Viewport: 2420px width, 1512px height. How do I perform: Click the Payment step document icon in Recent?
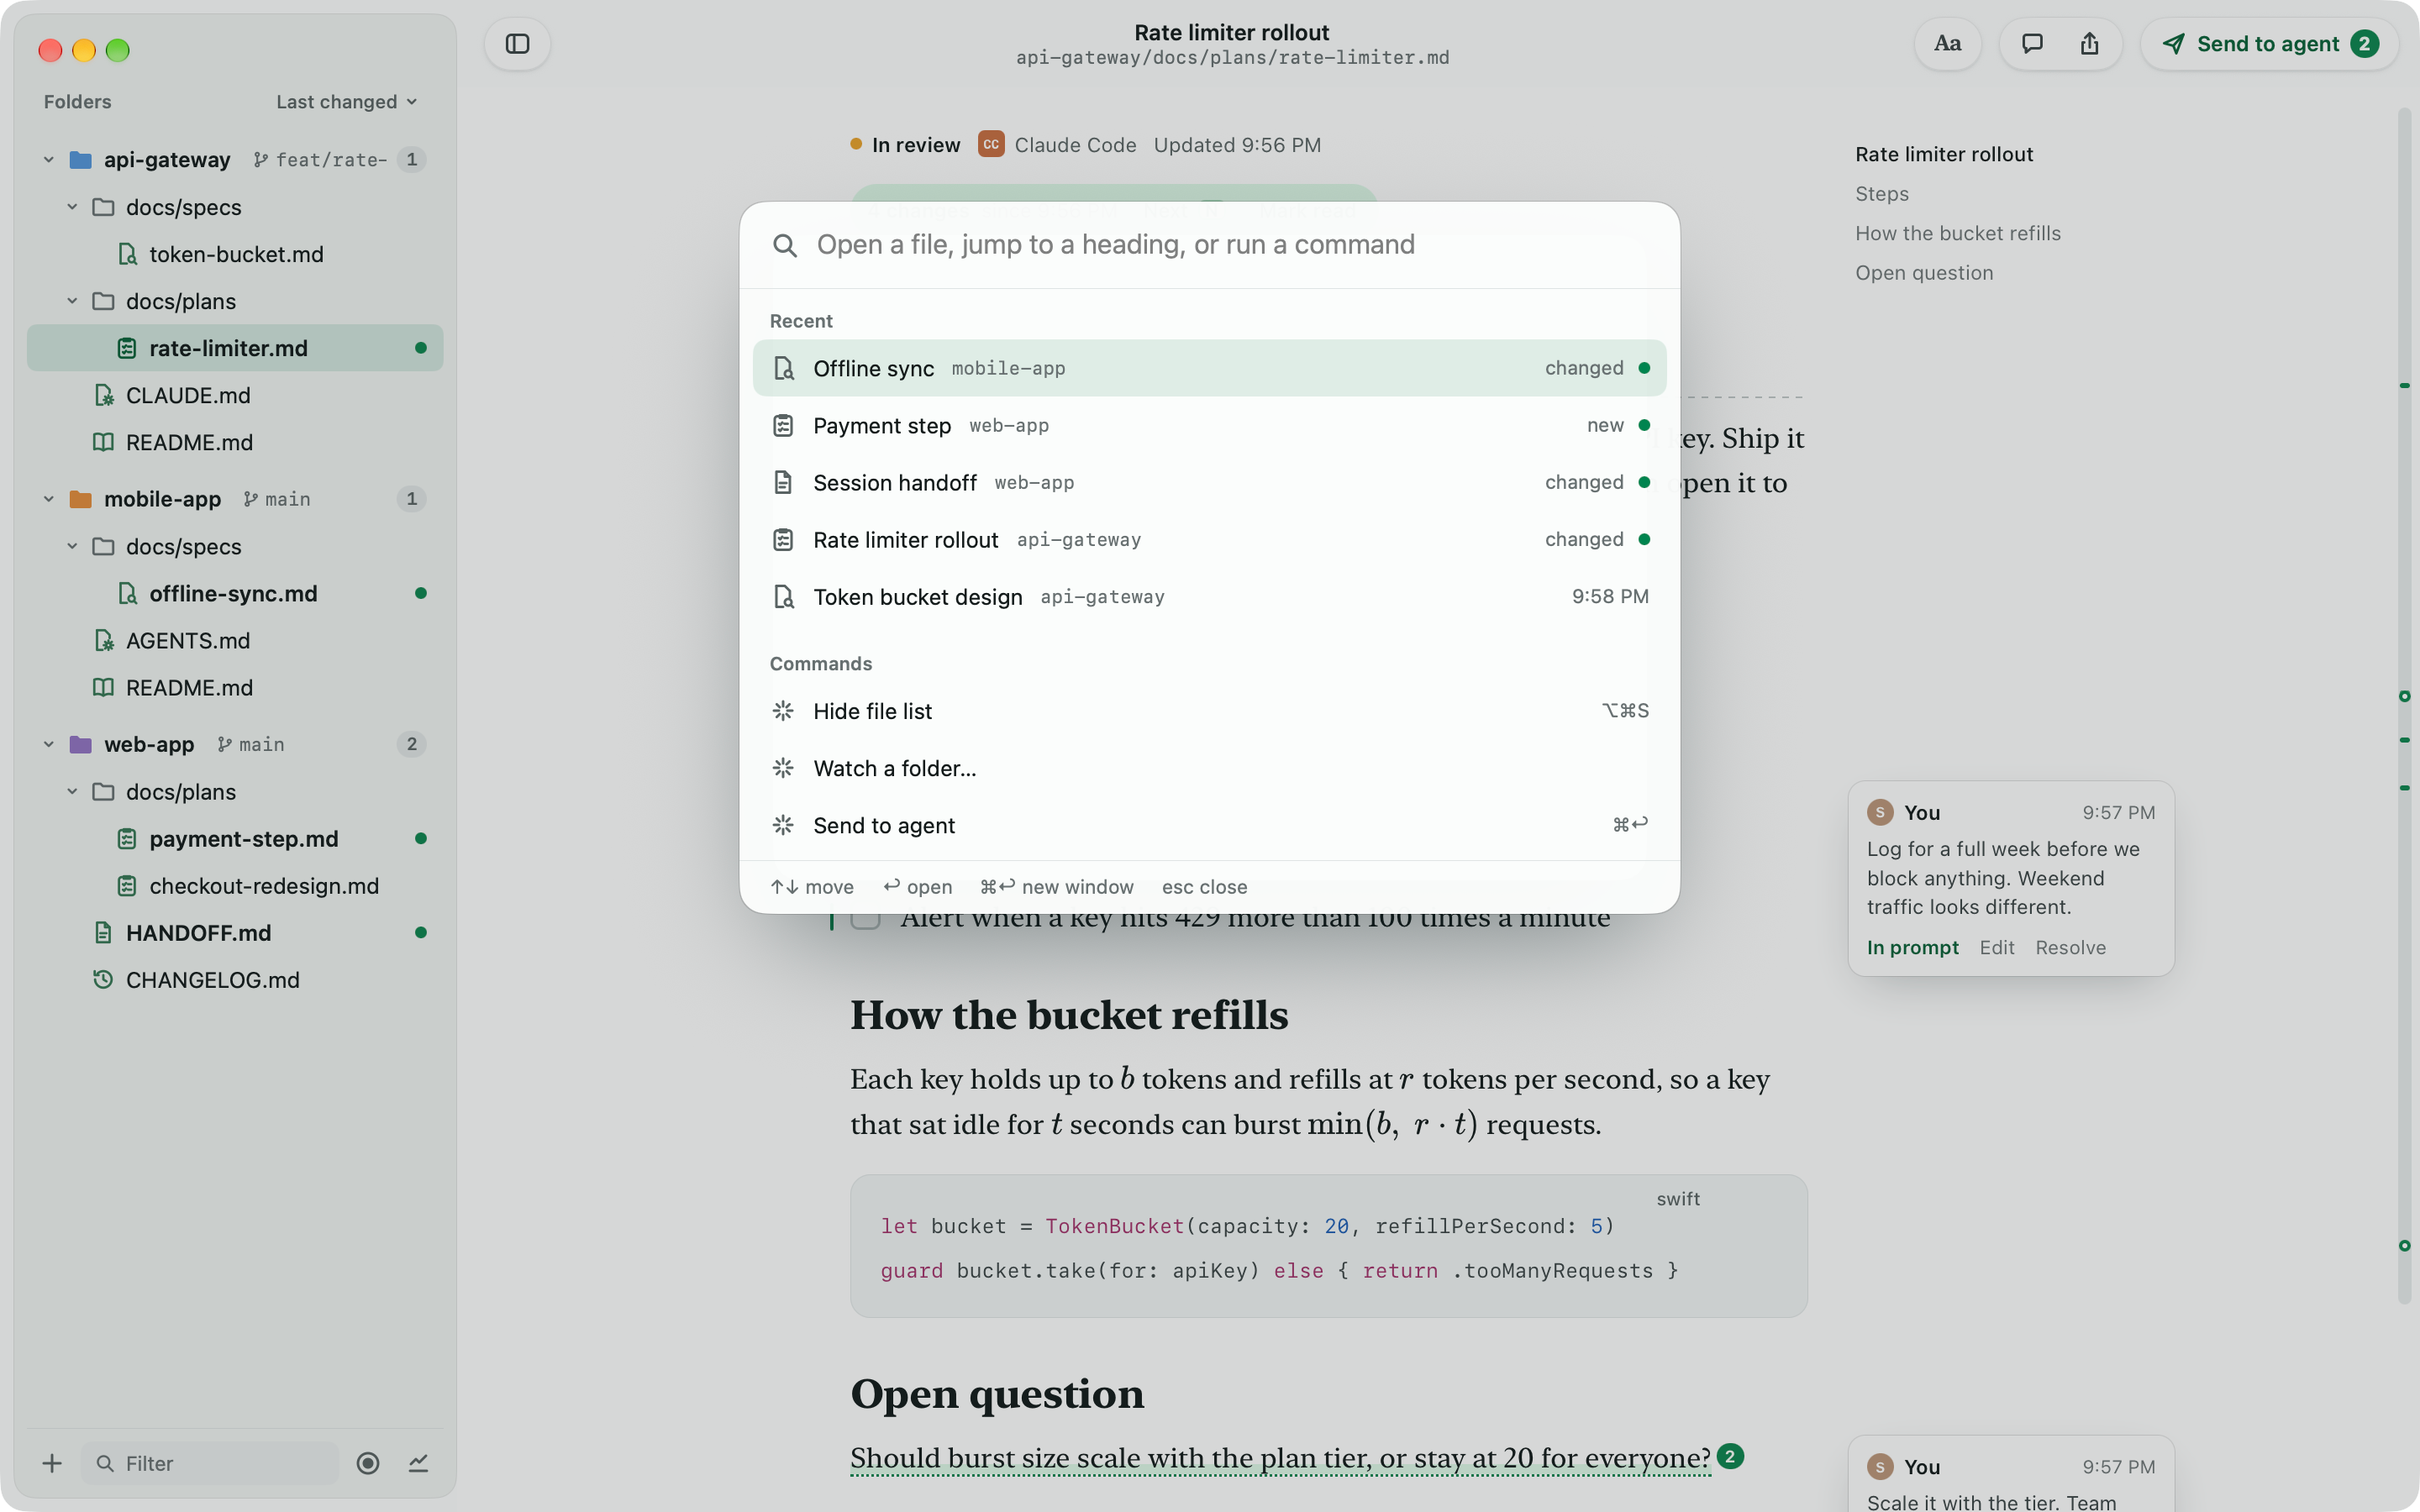[x=783, y=426]
